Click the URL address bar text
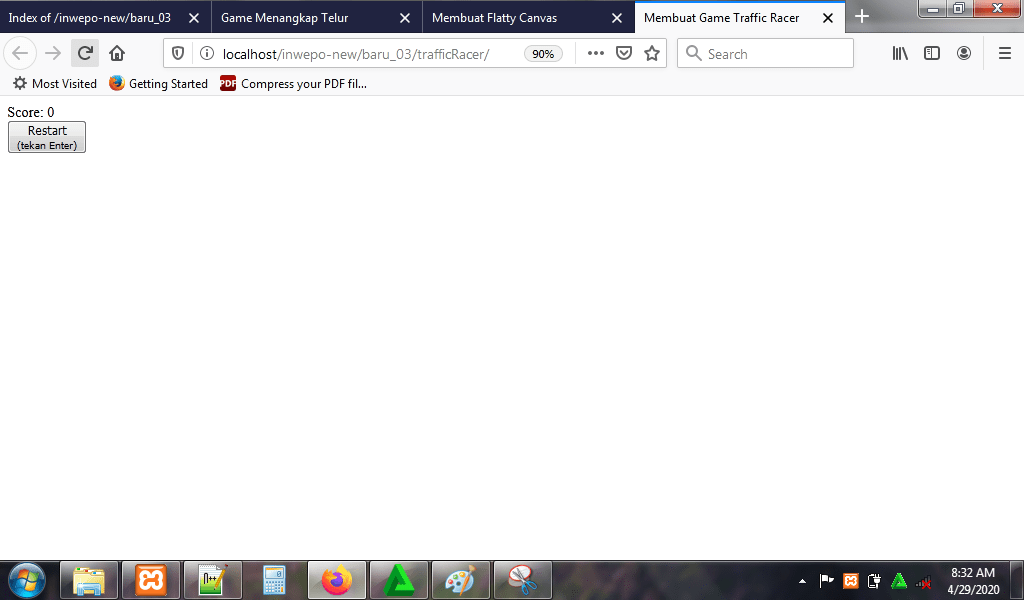Screen dimensions: 1024x600 pos(356,54)
